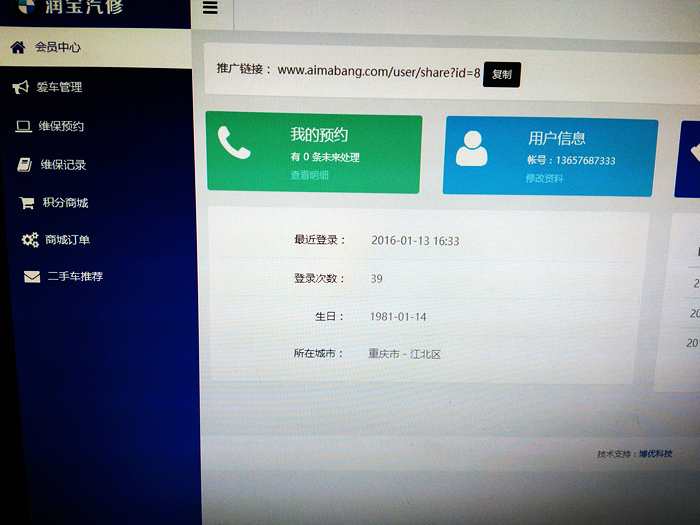Click the 最近登录 label
Image resolution: width=700 pixels, height=525 pixels.
coord(320,240)
